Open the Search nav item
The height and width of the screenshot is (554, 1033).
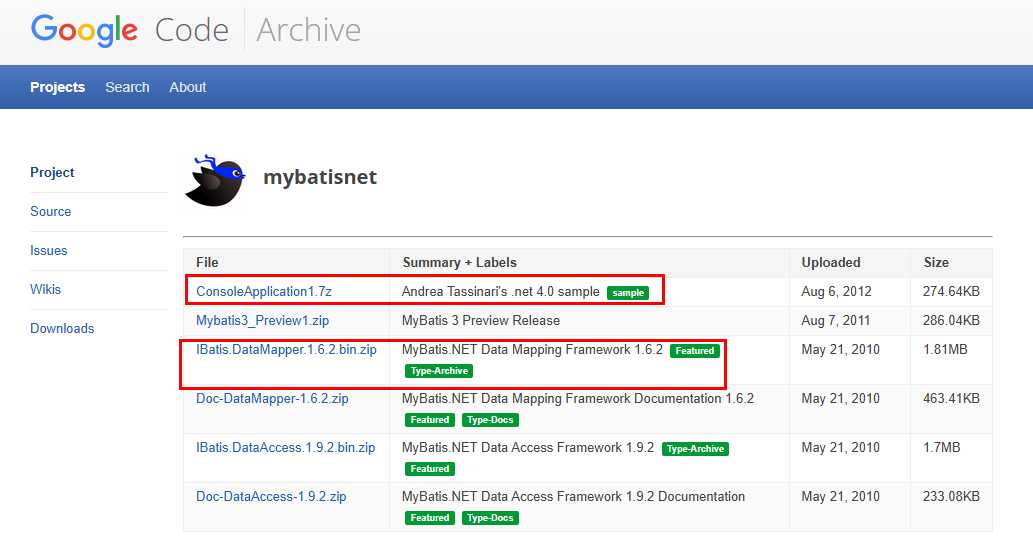[127, 87]
